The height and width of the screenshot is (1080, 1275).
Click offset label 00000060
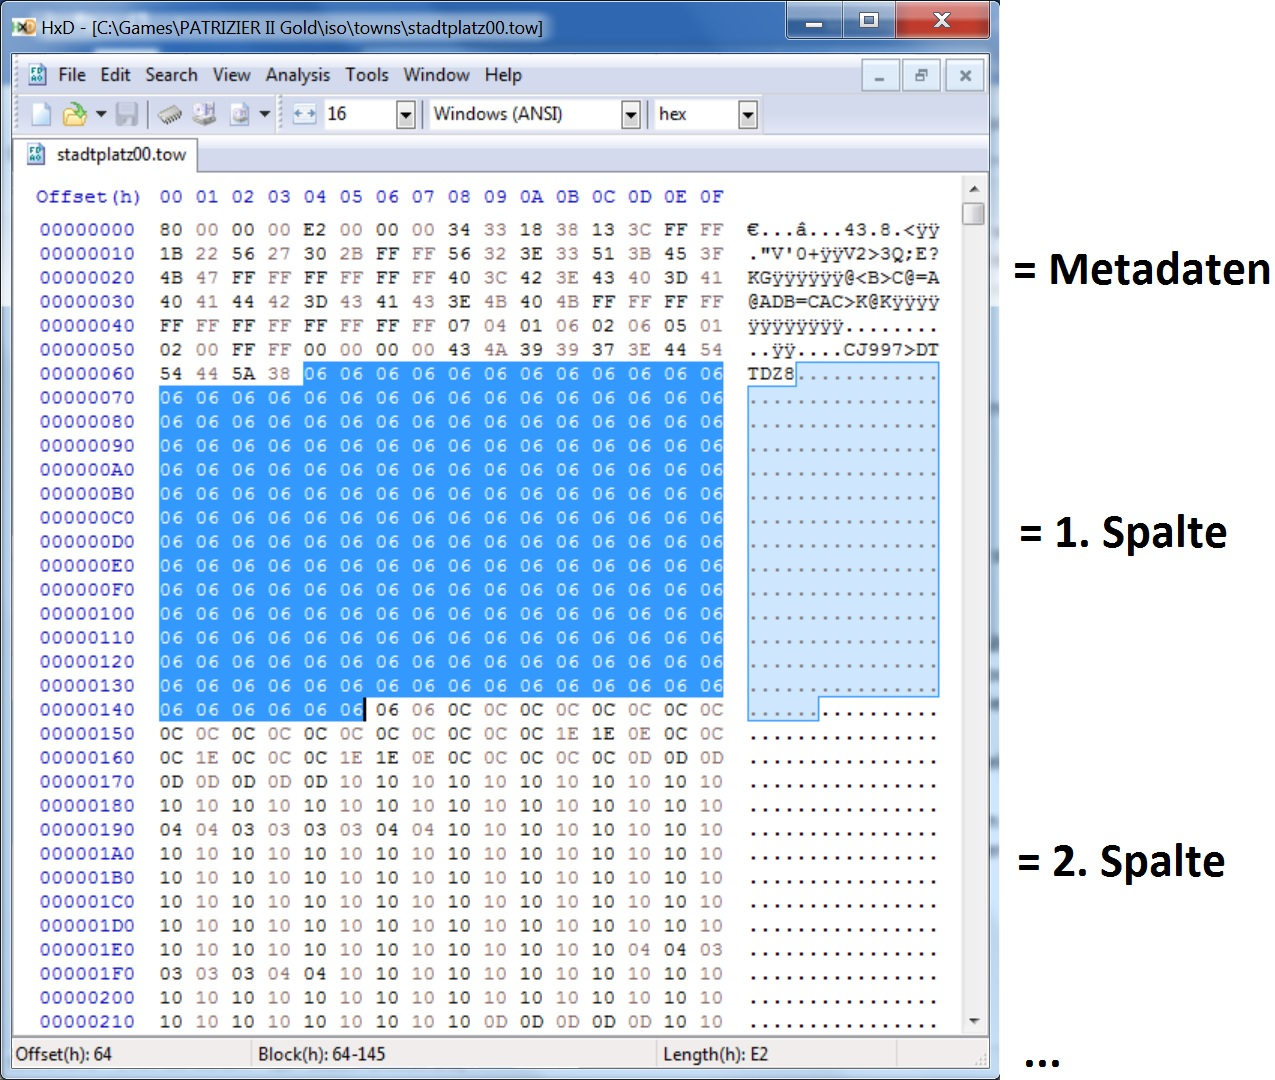point(87,374)
